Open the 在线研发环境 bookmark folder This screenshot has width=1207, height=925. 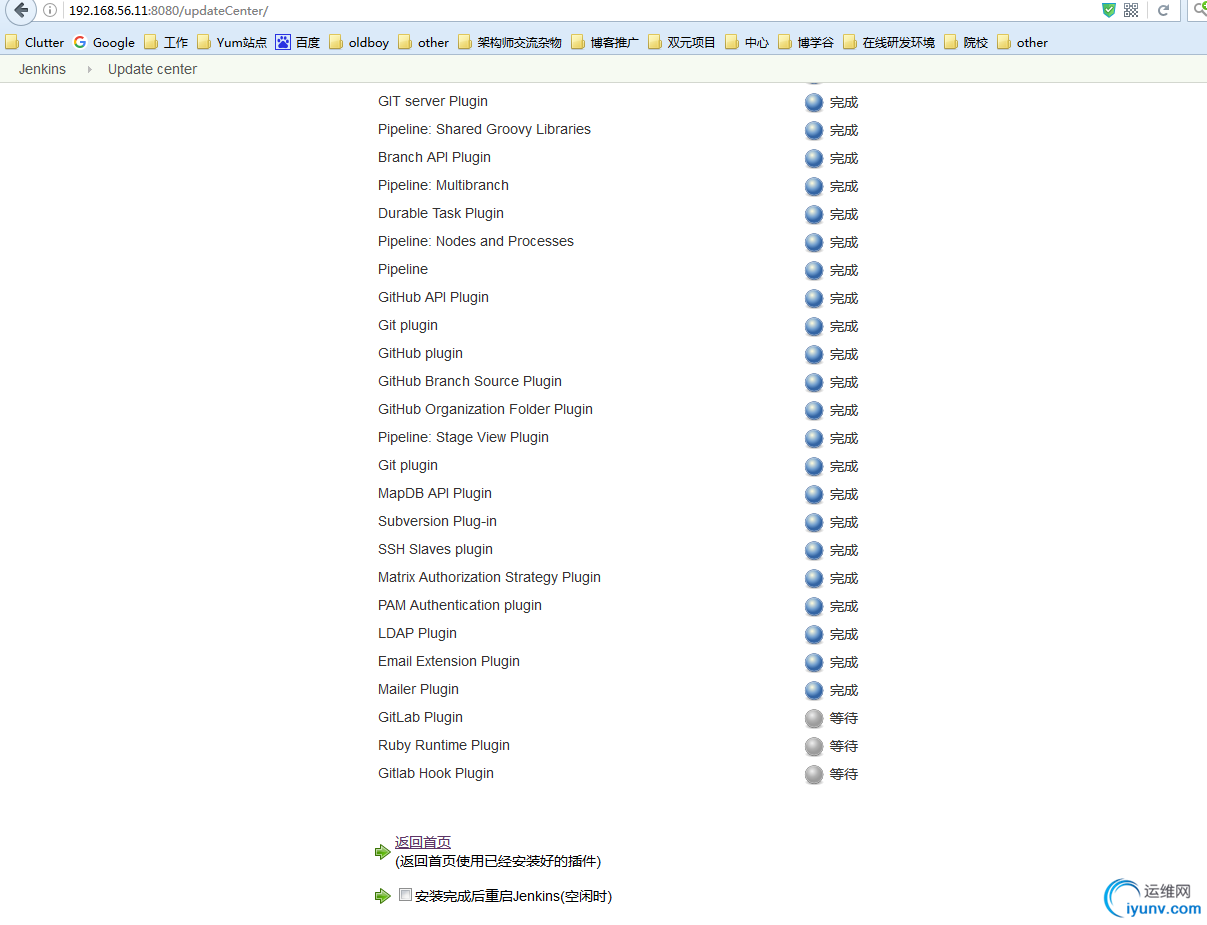pos(889,42)
